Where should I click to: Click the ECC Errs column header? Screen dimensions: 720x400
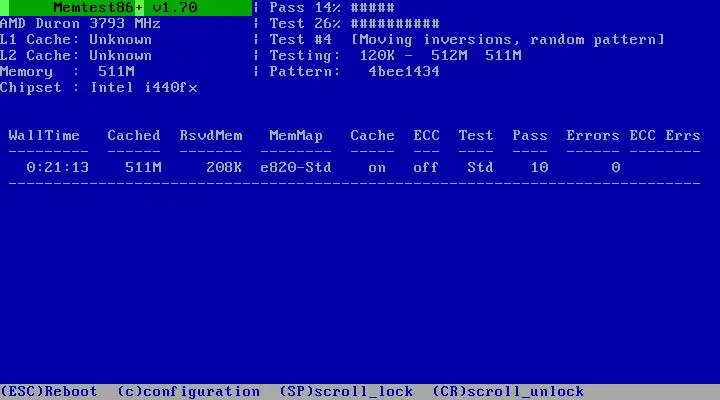coord(665,135)
